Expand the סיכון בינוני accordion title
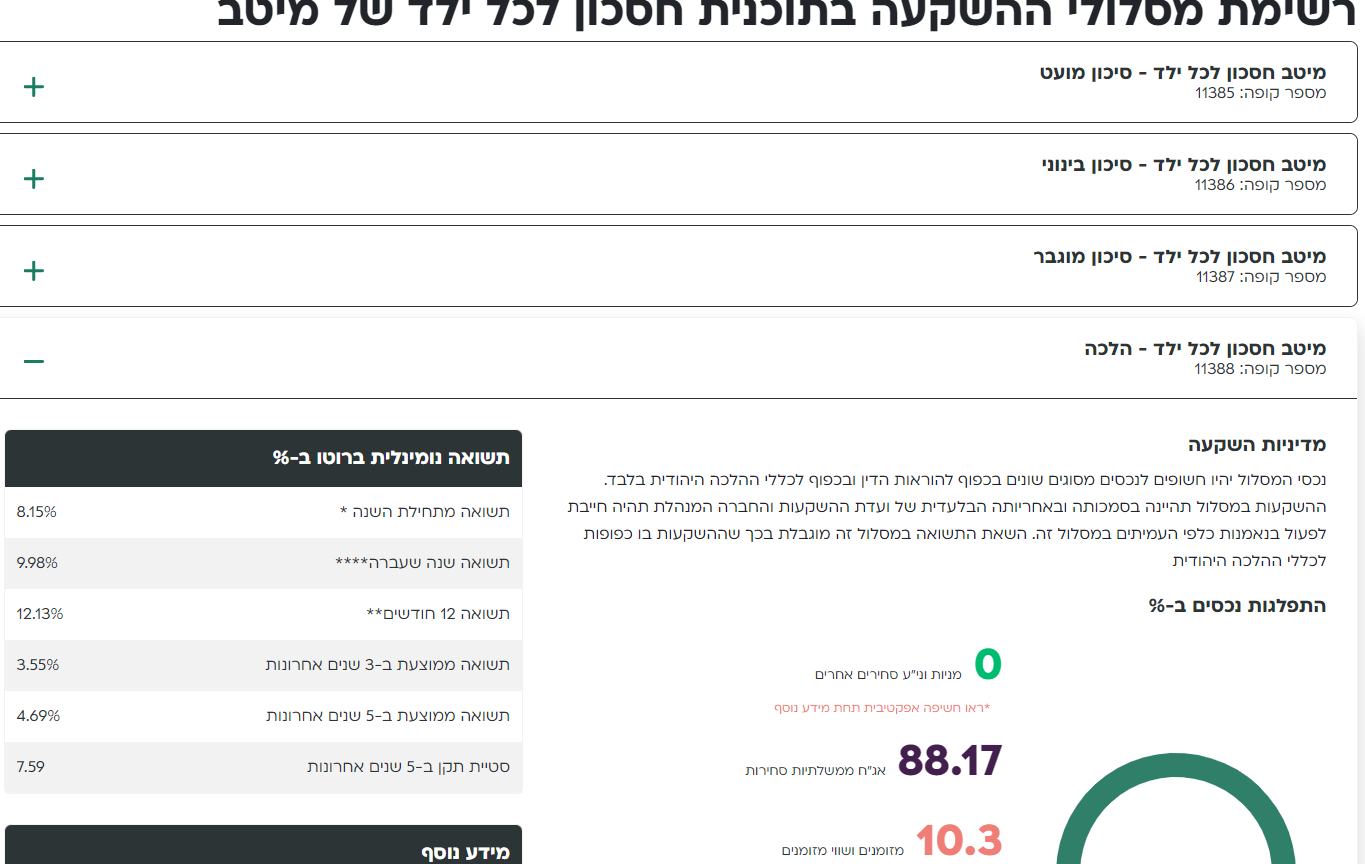Screen dimensions: 1365x864 click(1183, 165)
